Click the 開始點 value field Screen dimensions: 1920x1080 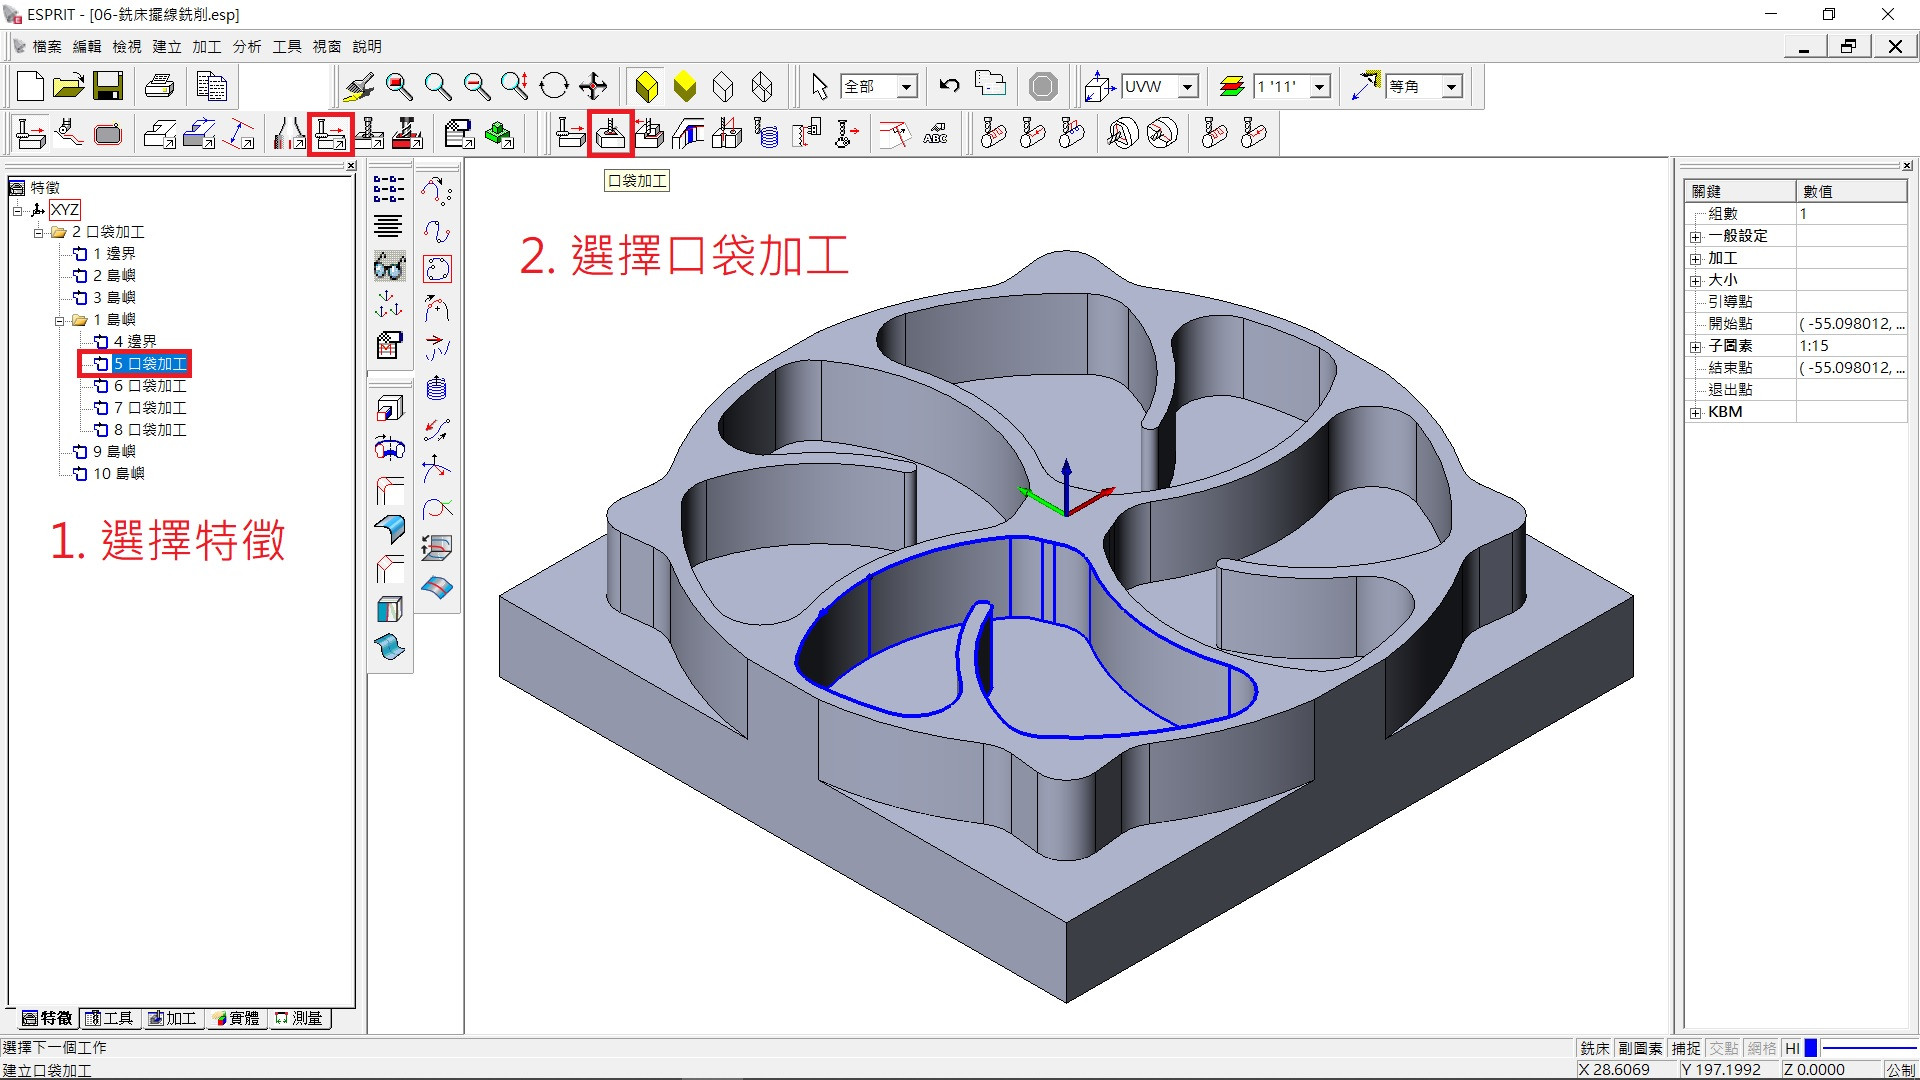pyautogui.click(x=1850, y=324)
